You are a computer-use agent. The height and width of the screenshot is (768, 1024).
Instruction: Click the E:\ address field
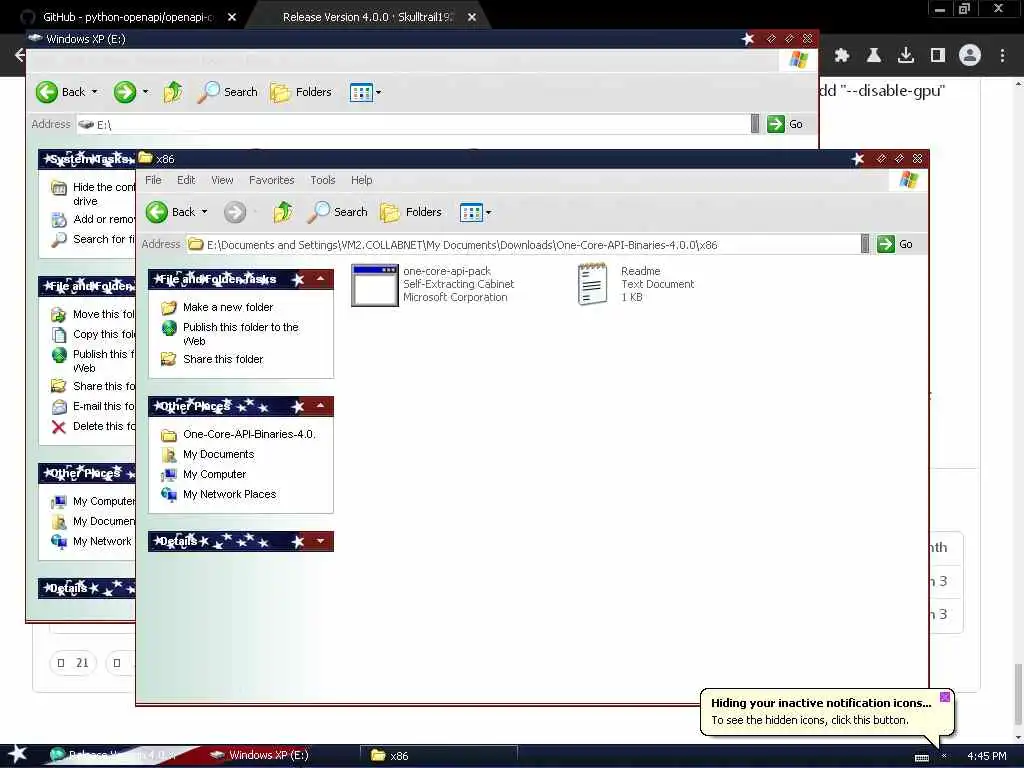[413, 125]
